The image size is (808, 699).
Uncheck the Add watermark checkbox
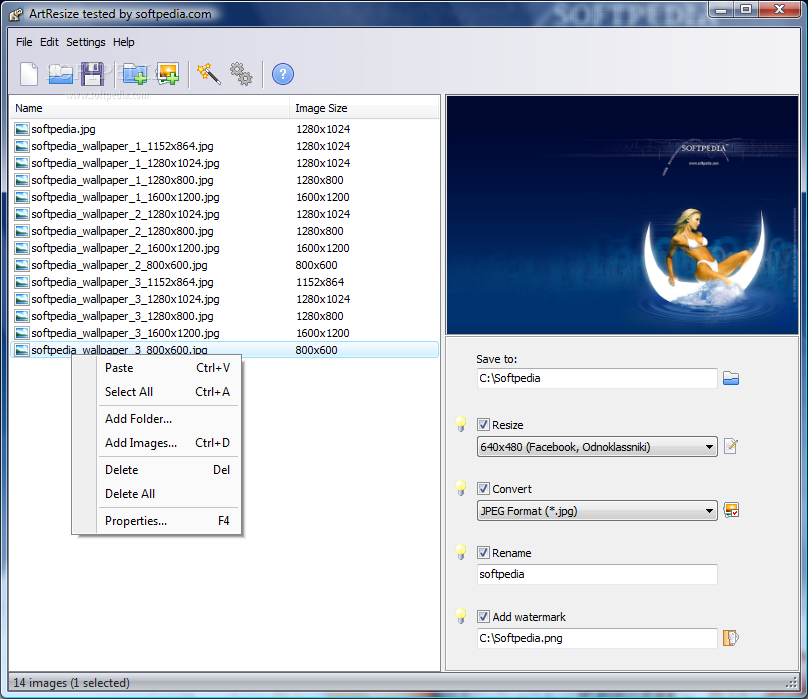483,617
